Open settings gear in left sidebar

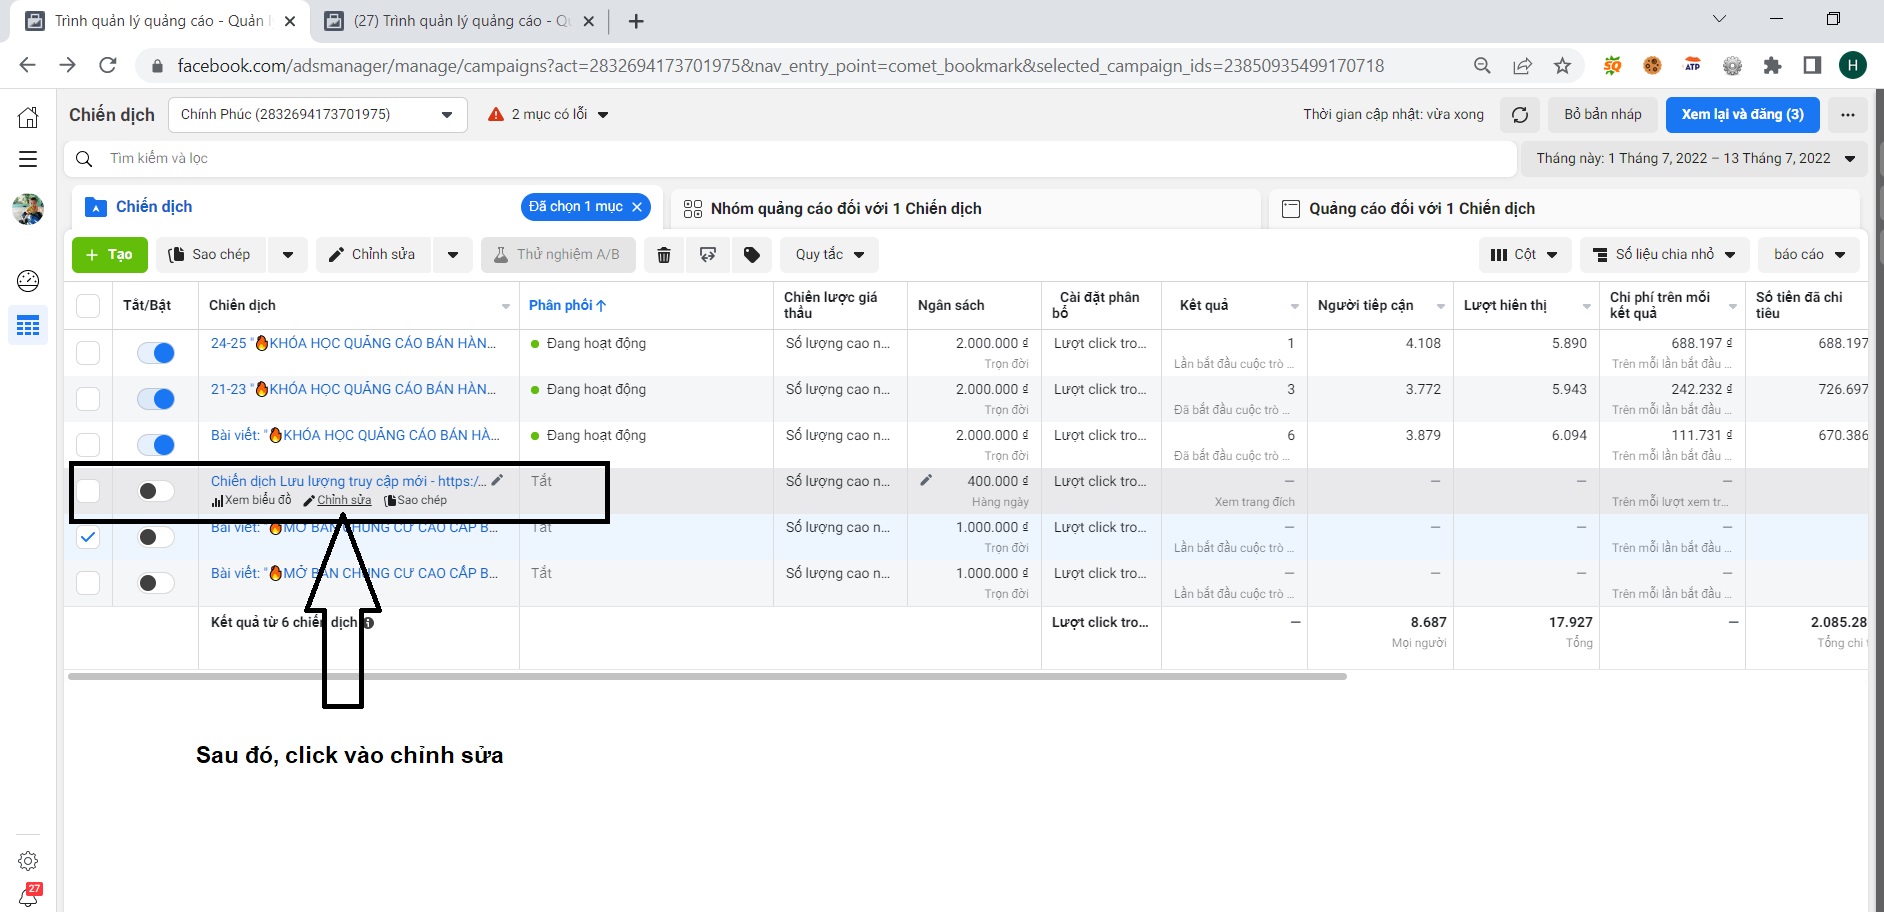[28, 861]
